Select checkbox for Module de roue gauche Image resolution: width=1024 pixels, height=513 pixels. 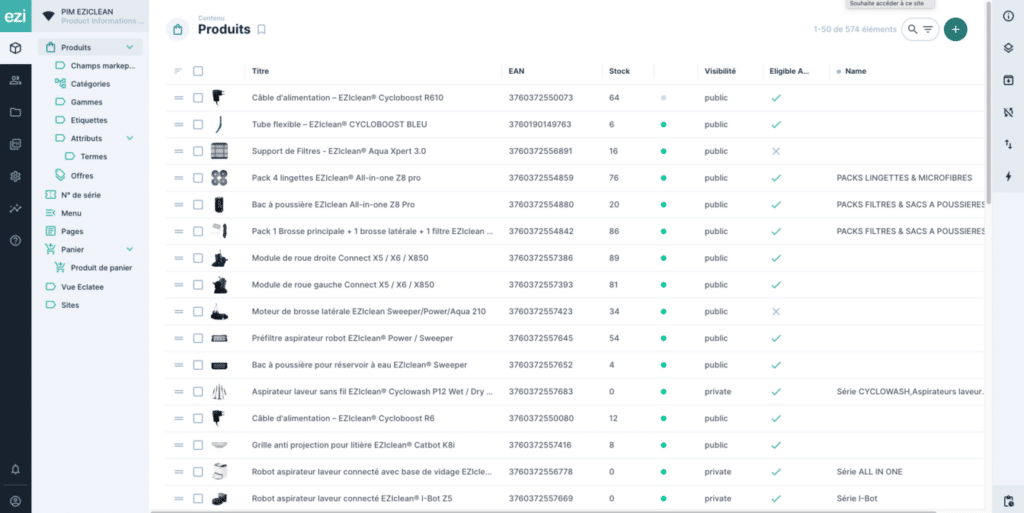point(198,285)
